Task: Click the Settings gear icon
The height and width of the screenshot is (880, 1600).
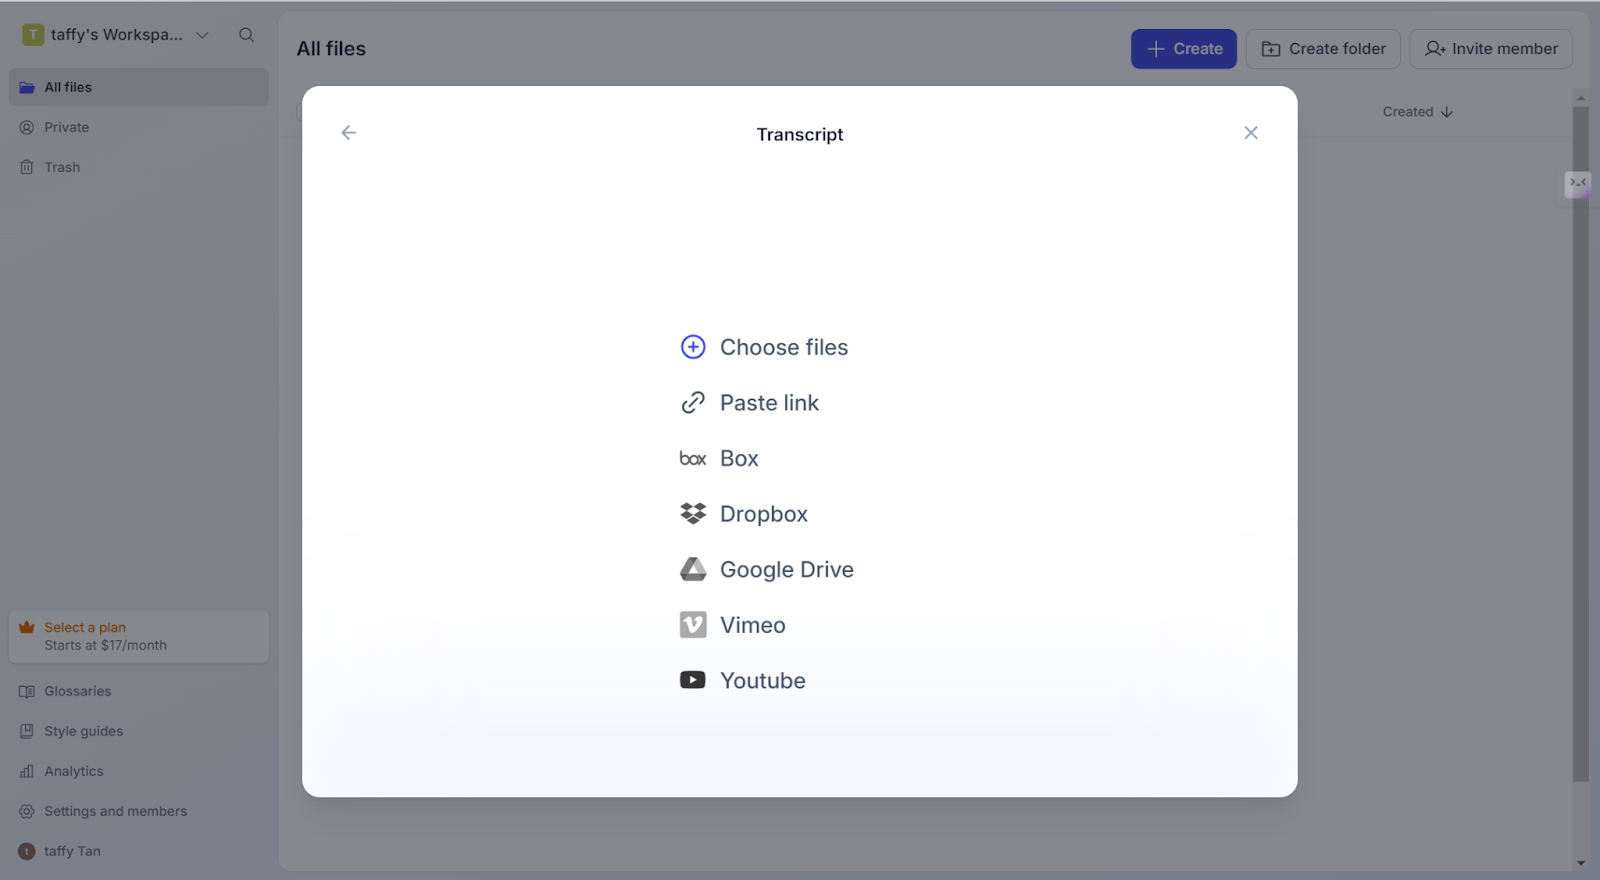Action: (27, 811)
